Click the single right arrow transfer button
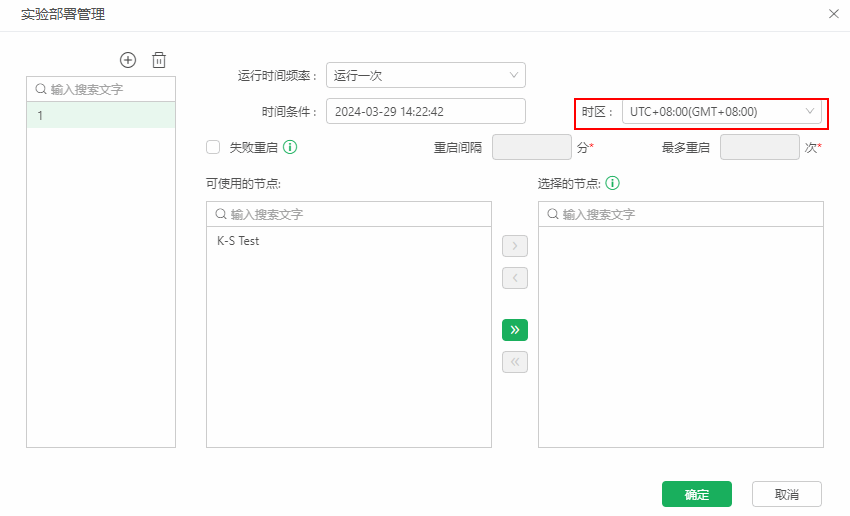 (514, 246)
